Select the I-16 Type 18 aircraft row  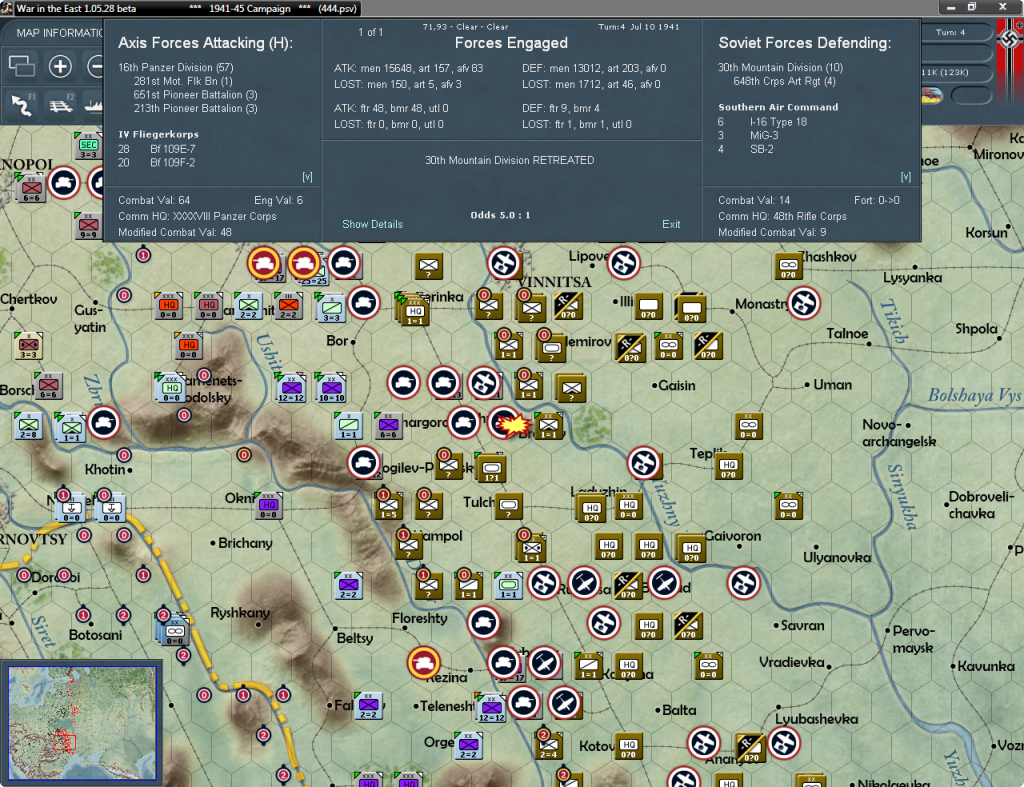[762, 122]
